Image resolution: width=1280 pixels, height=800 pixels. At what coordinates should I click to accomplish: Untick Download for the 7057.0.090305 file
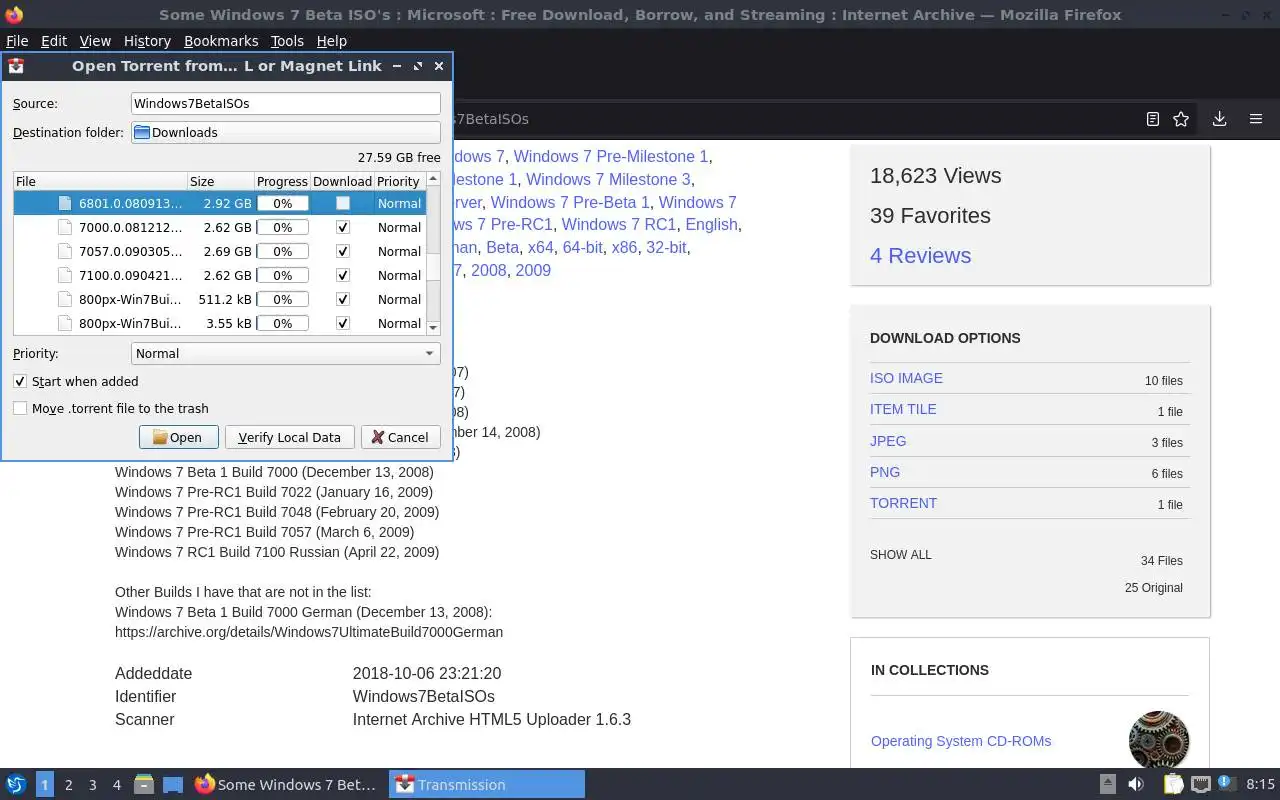pos(343,251)
